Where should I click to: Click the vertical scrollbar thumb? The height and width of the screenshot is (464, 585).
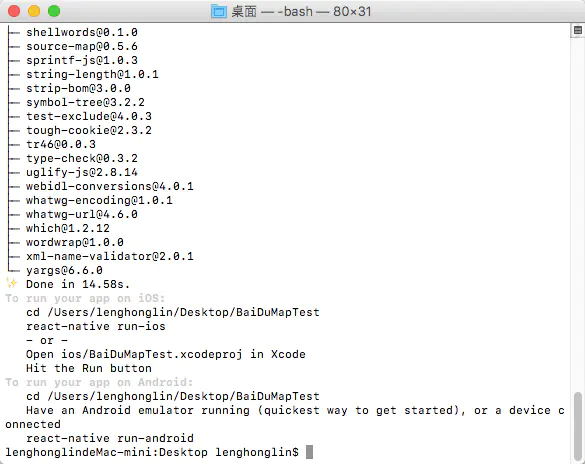578,424
